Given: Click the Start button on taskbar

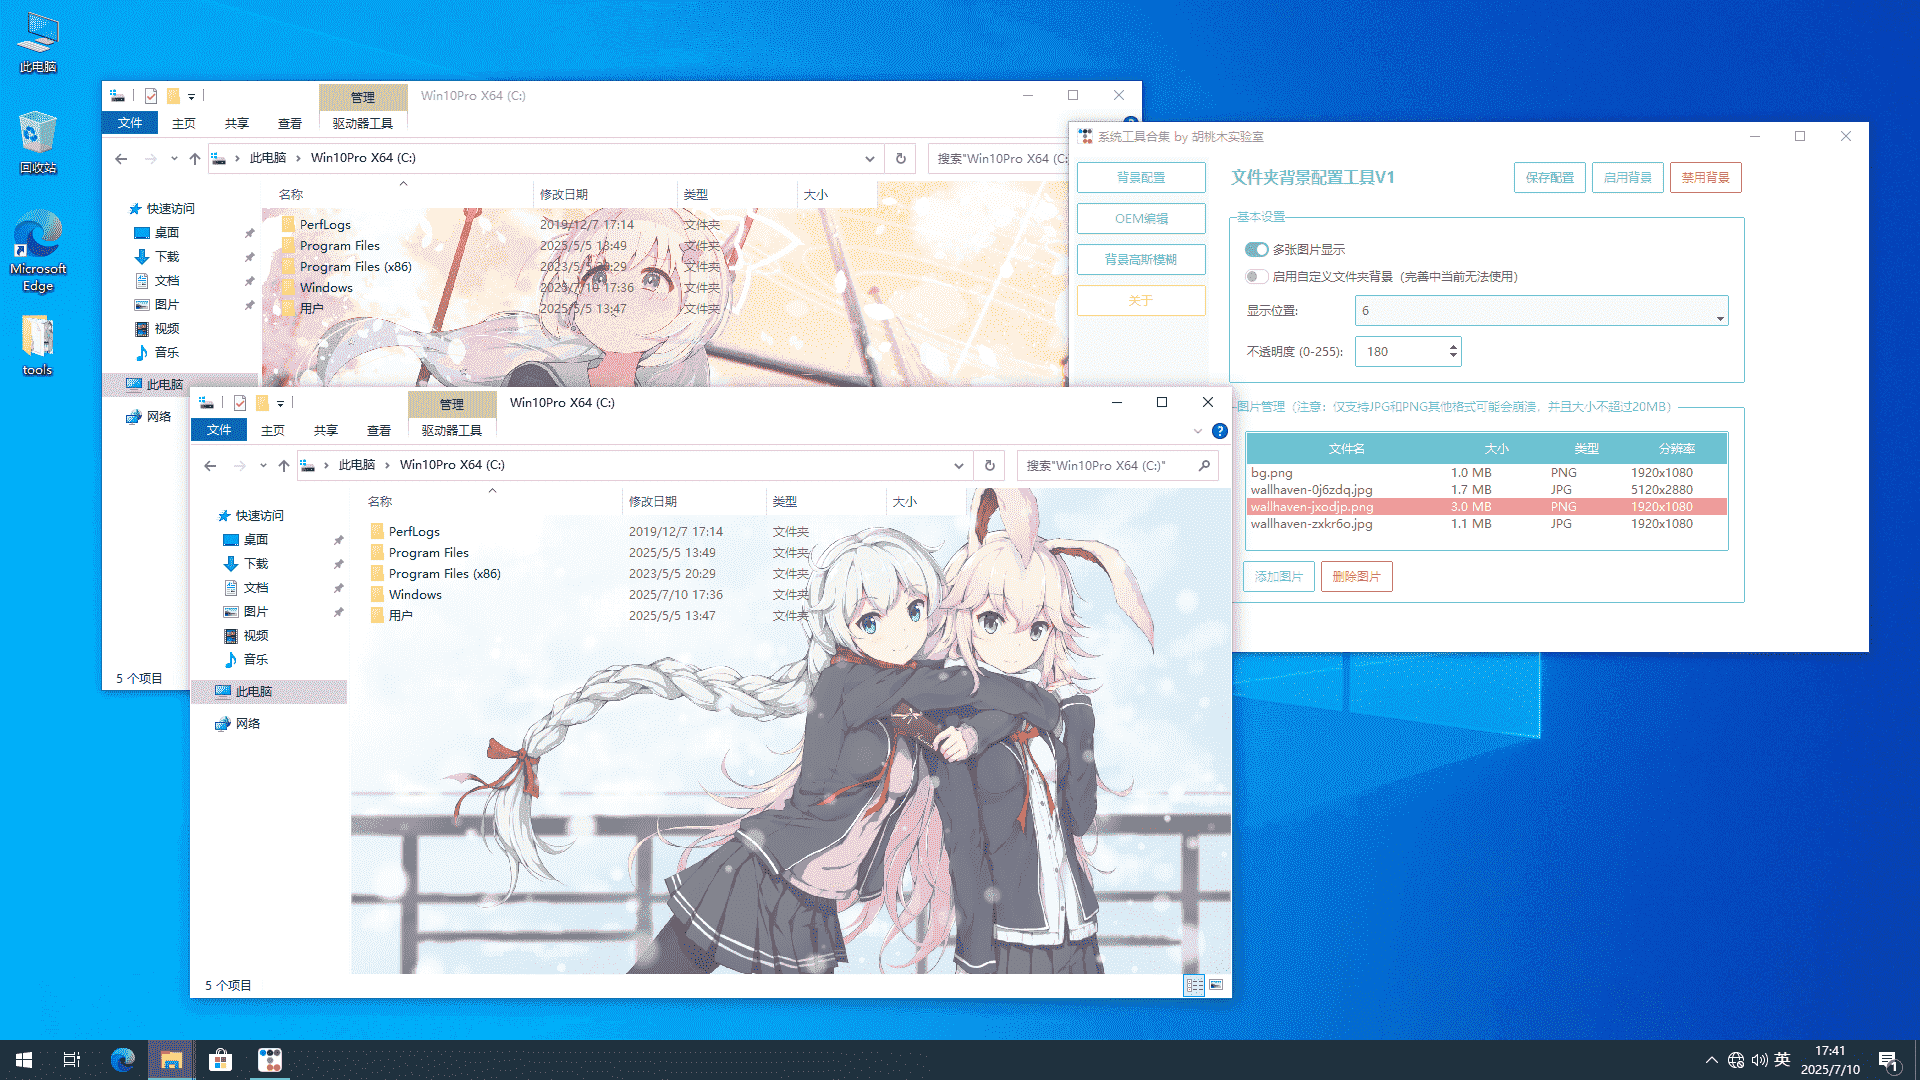Looking at the screenshot, I should (x=24, y=1060).
